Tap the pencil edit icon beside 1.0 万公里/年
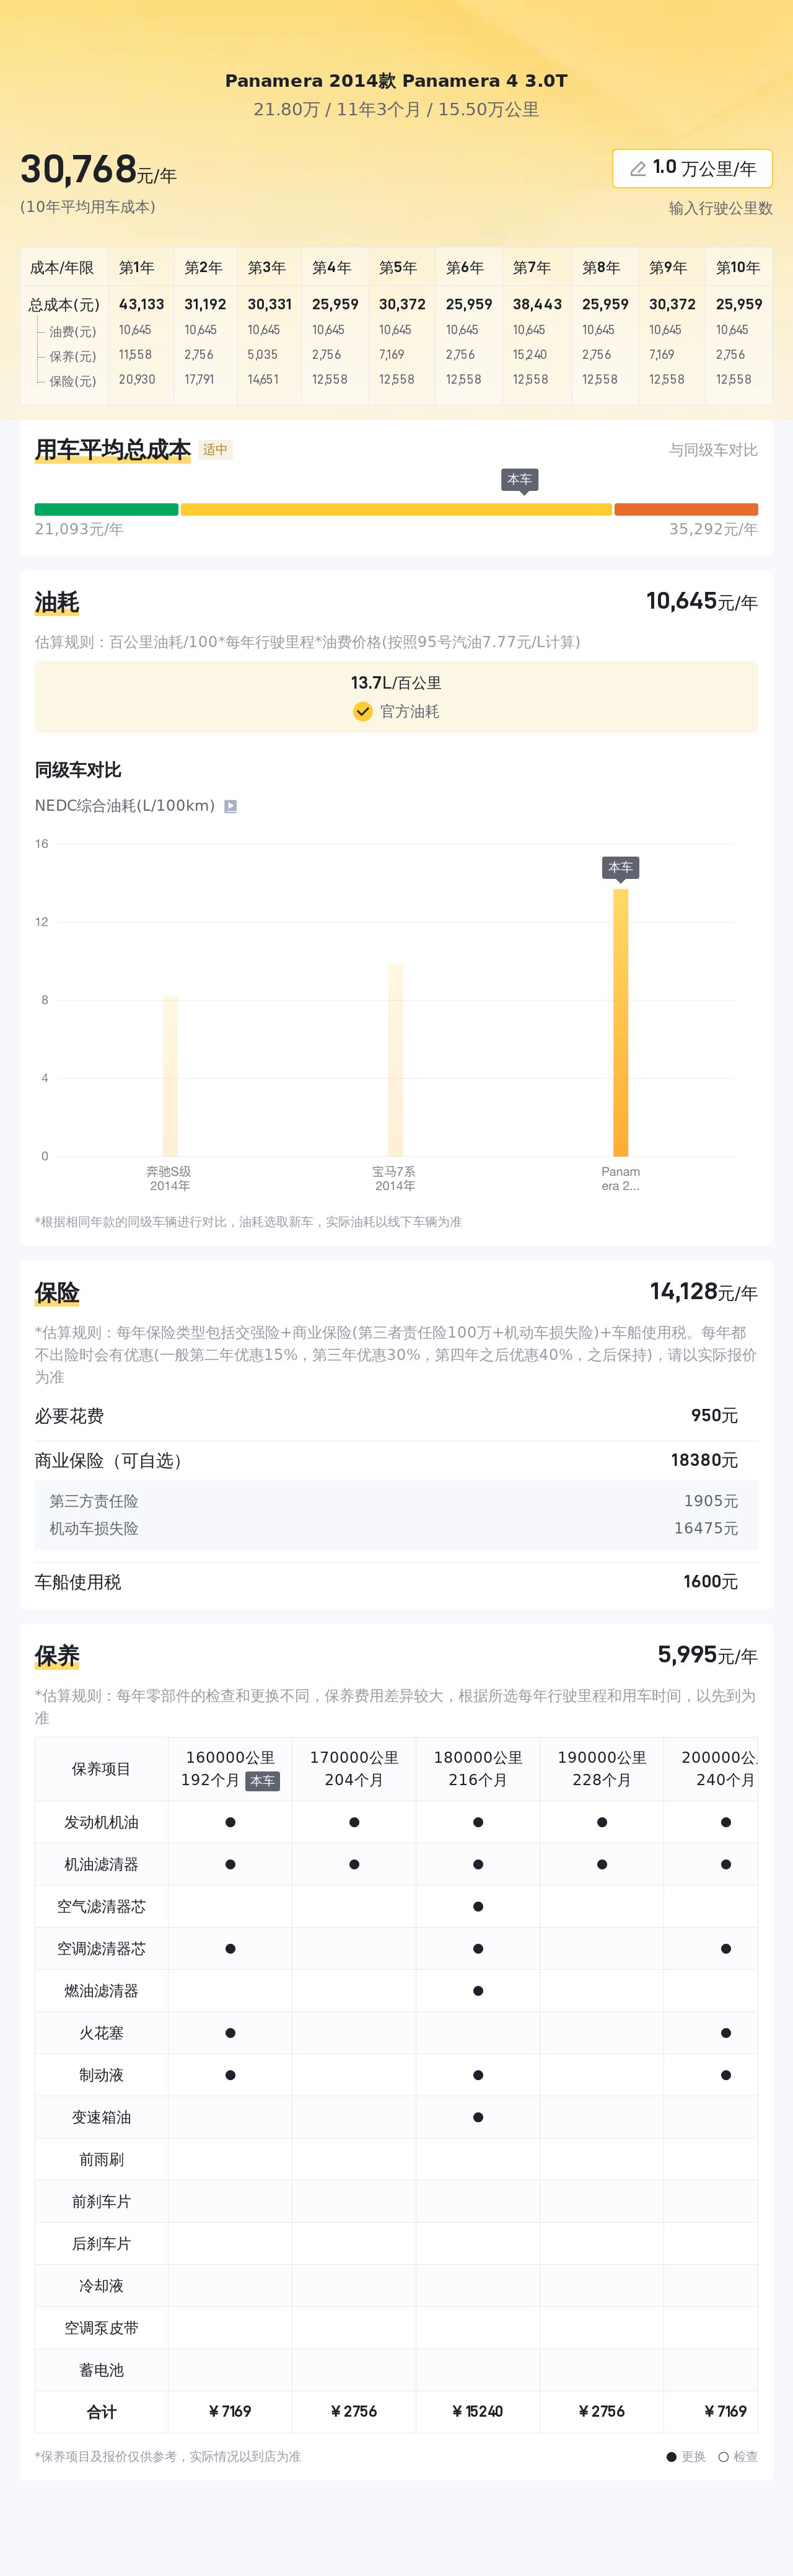This screenshot has width=793, height=2576. pos(637,169)
